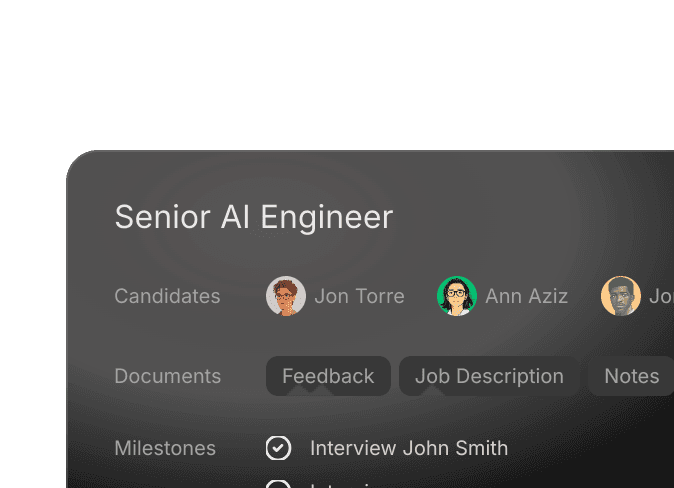This screenshot has height=488, width=674.
Task: Open the Job Description document
Action: click(x=489, y=376)
